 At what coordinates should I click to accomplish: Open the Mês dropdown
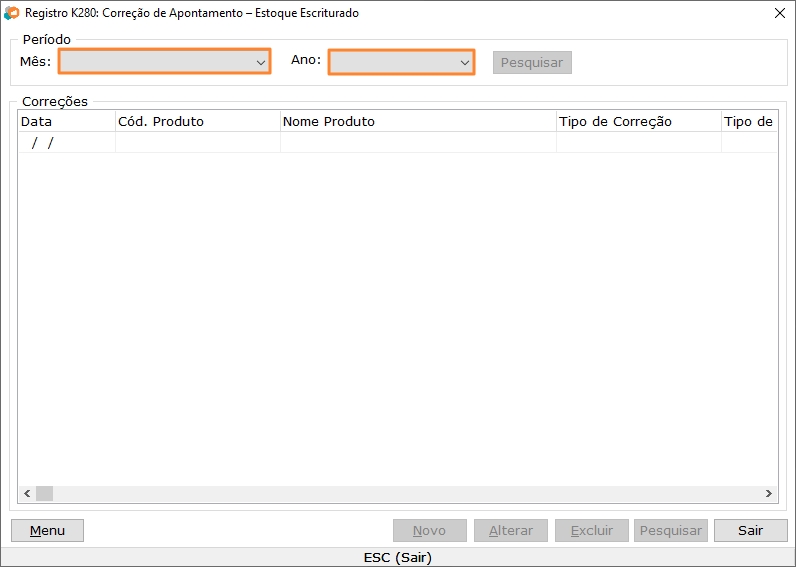tap(164, 62)
